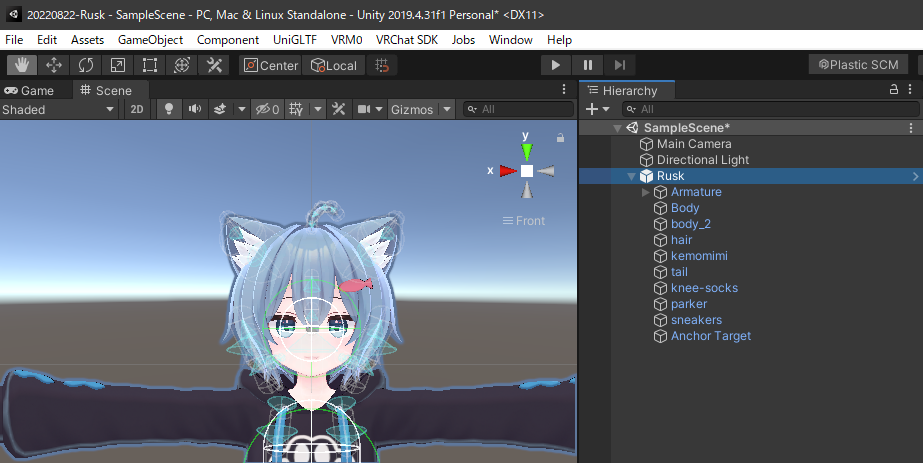Open scene view component tools icon
Screen dimensions: 923x463
(338, 109)
